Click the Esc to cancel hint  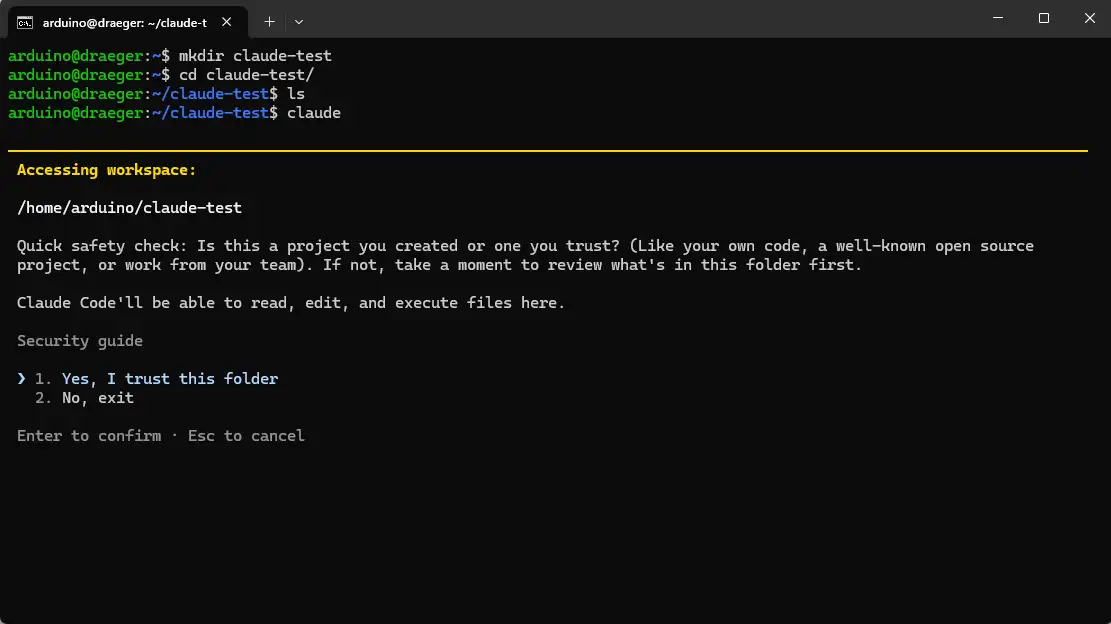[246, 436]
